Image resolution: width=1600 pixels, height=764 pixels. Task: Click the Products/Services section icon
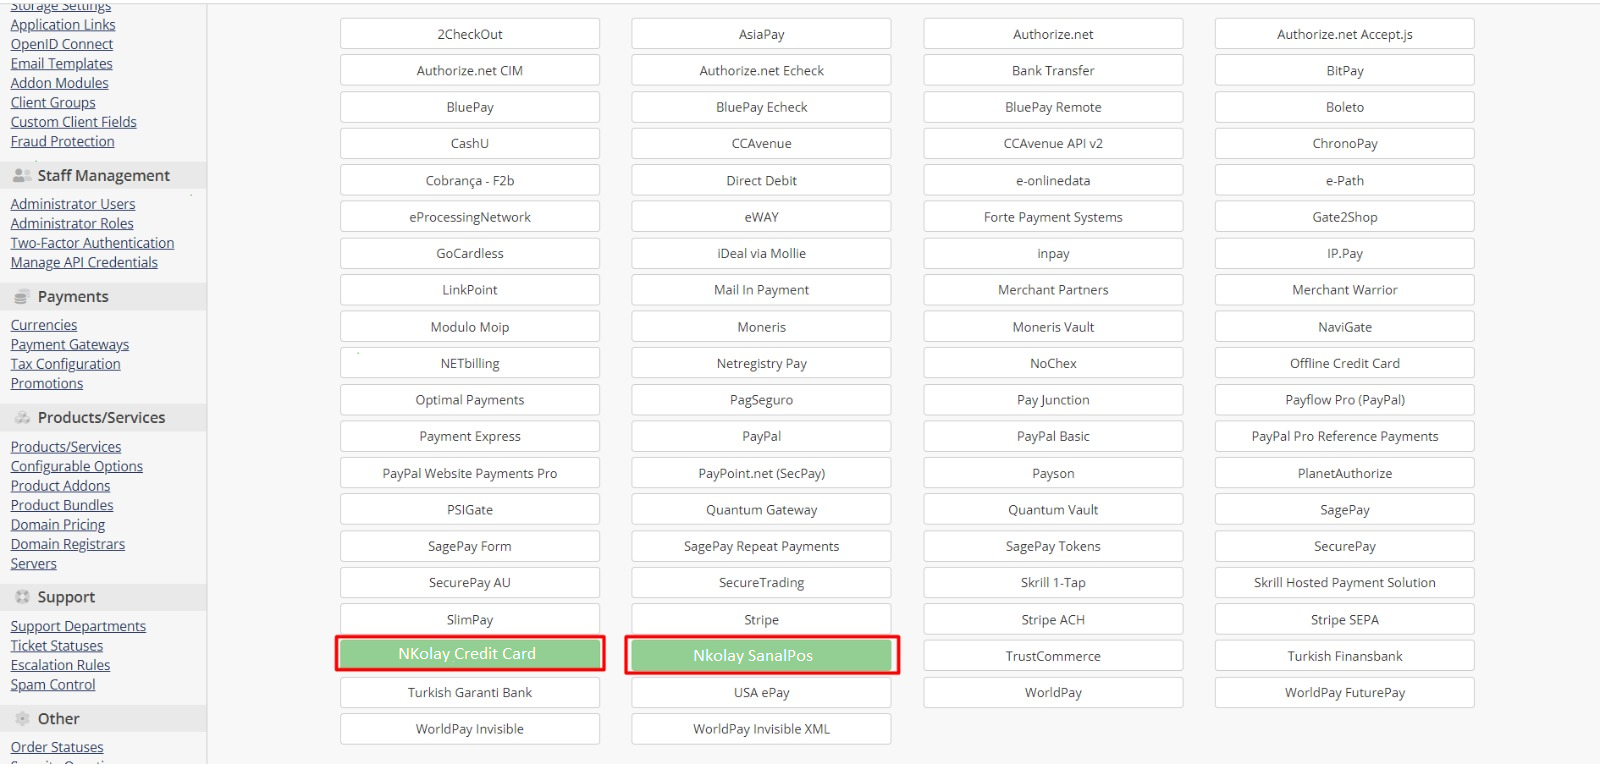click(21, 418)
